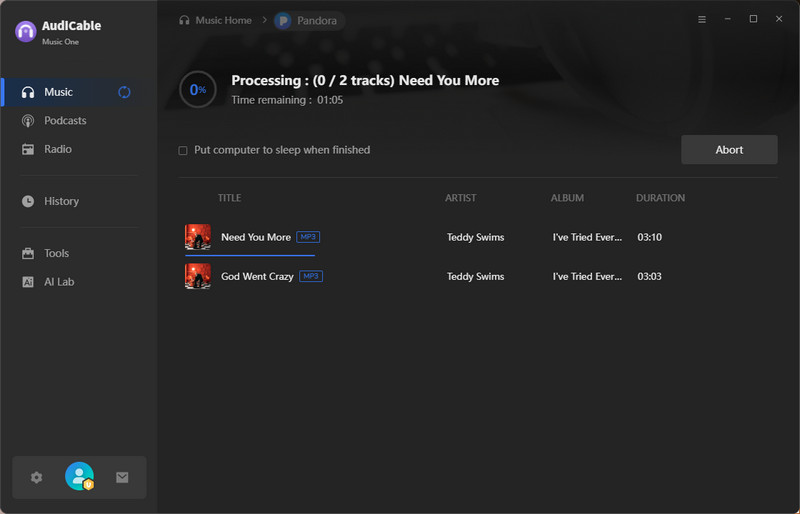Click the spinning sync icon beside Music

point(124,92)
